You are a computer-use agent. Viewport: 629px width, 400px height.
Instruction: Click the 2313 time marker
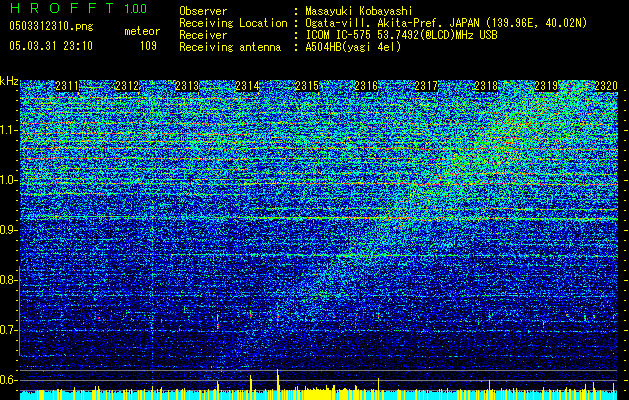[187, 86]
